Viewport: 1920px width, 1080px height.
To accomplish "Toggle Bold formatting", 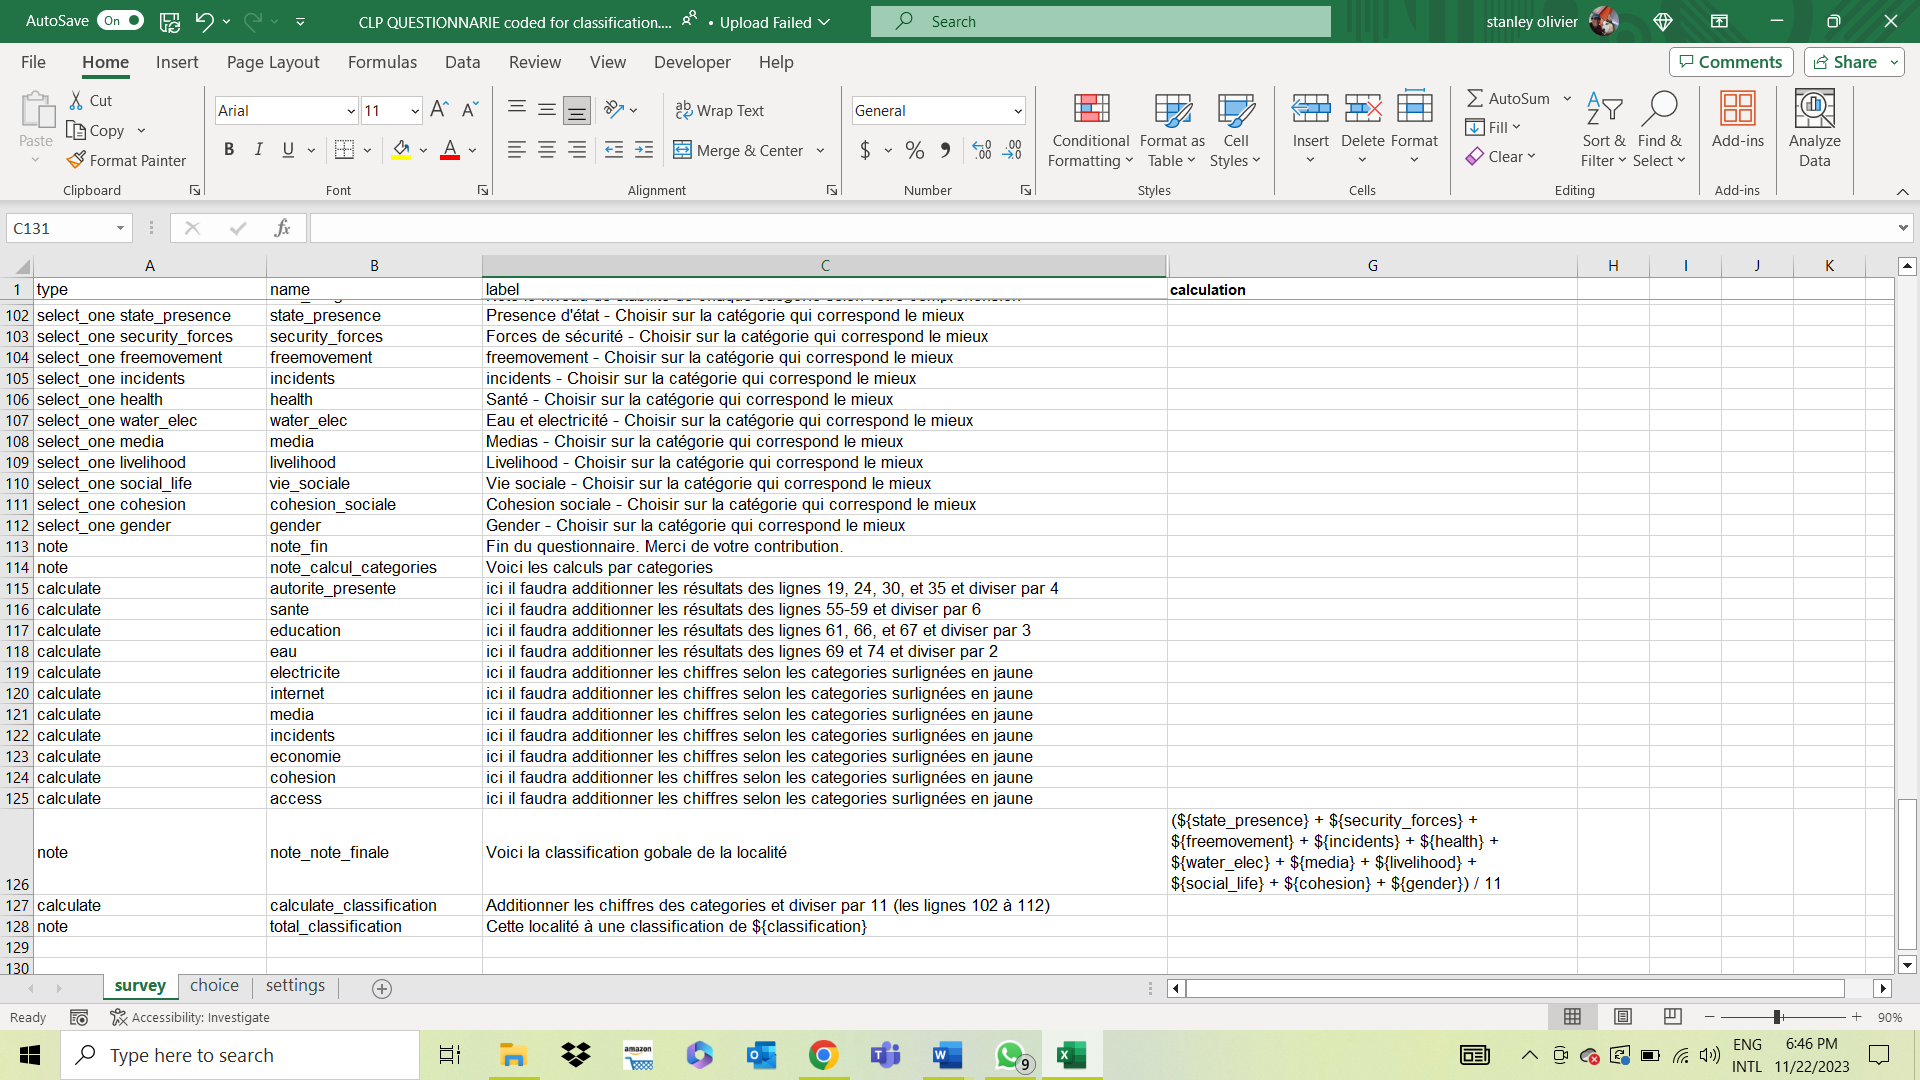I will 229,150.
